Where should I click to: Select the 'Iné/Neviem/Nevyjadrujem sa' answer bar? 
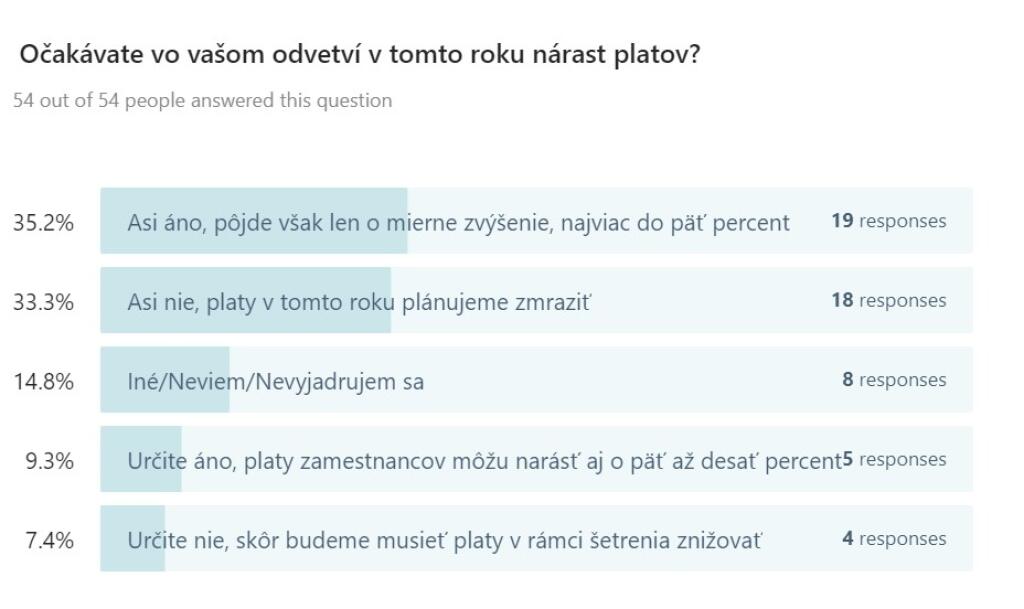tap(536, 380)
